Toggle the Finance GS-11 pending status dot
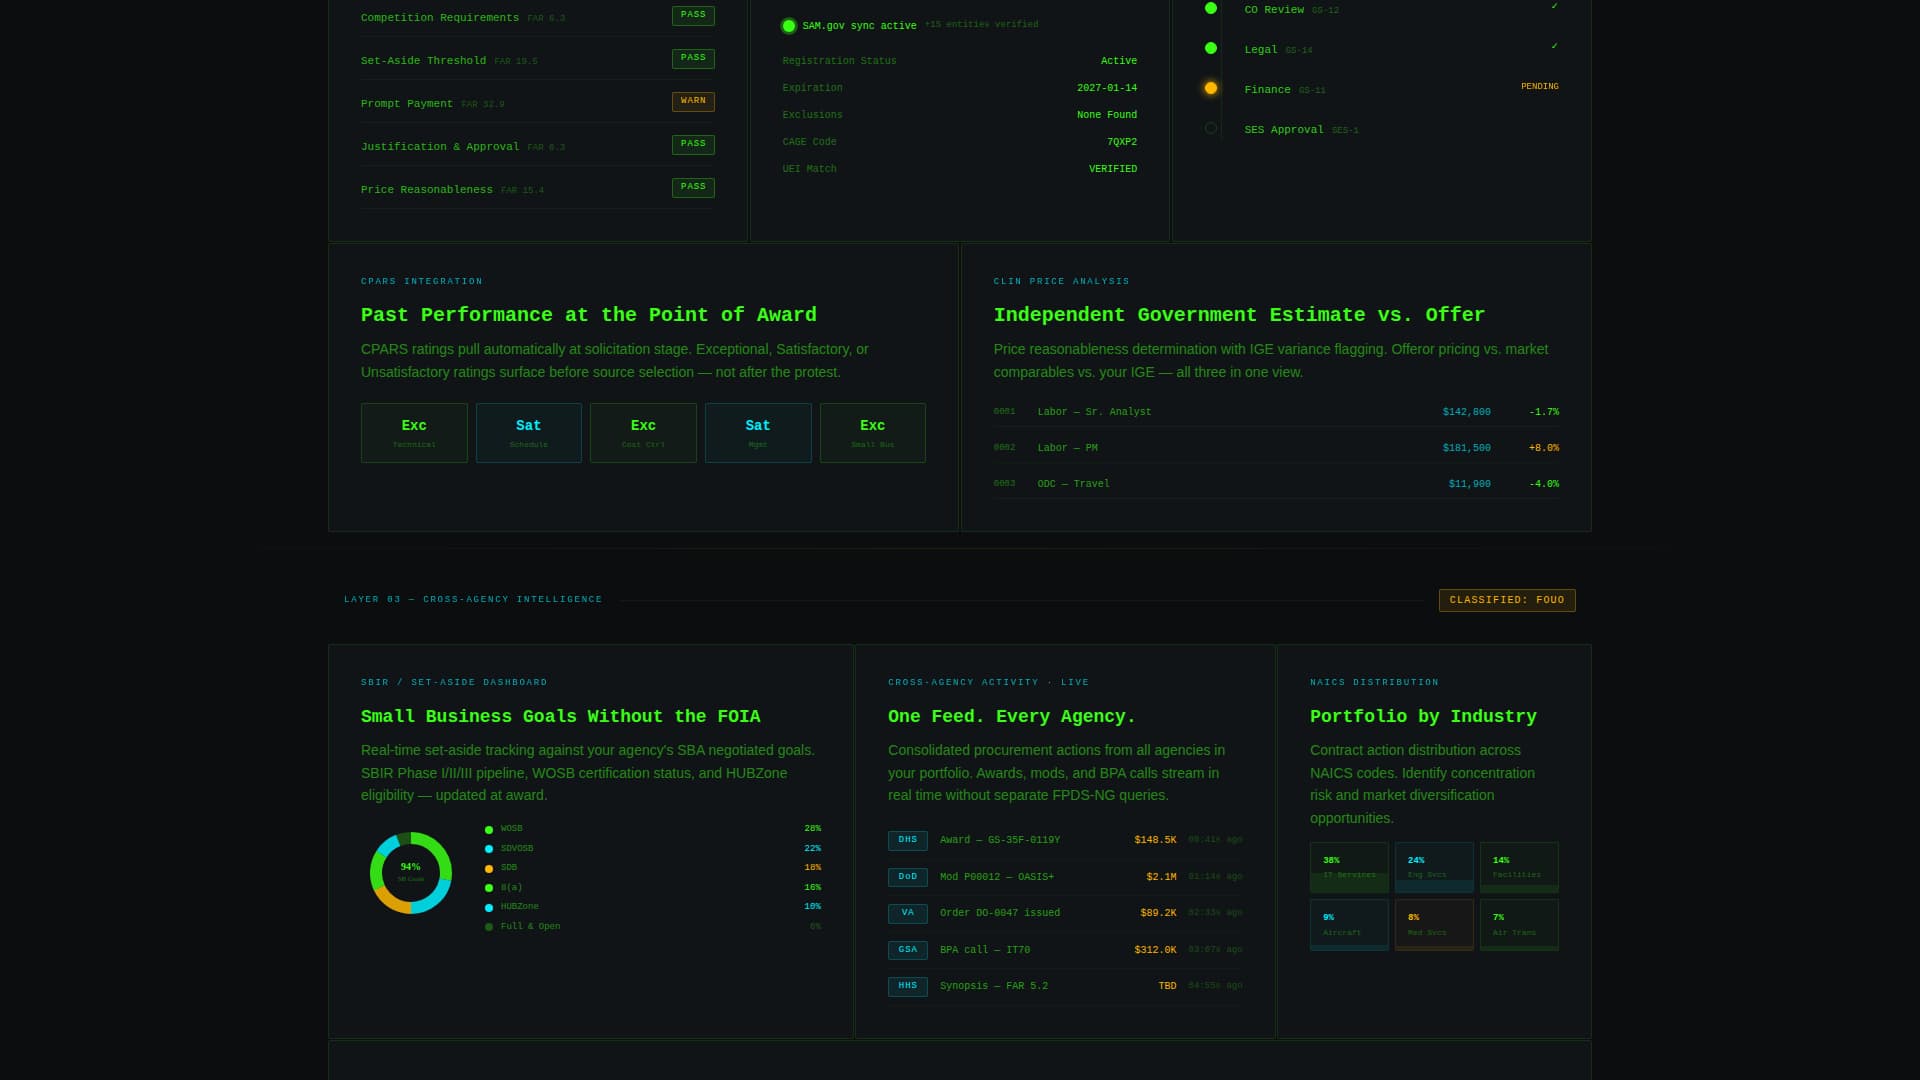 click(1211, 88)
